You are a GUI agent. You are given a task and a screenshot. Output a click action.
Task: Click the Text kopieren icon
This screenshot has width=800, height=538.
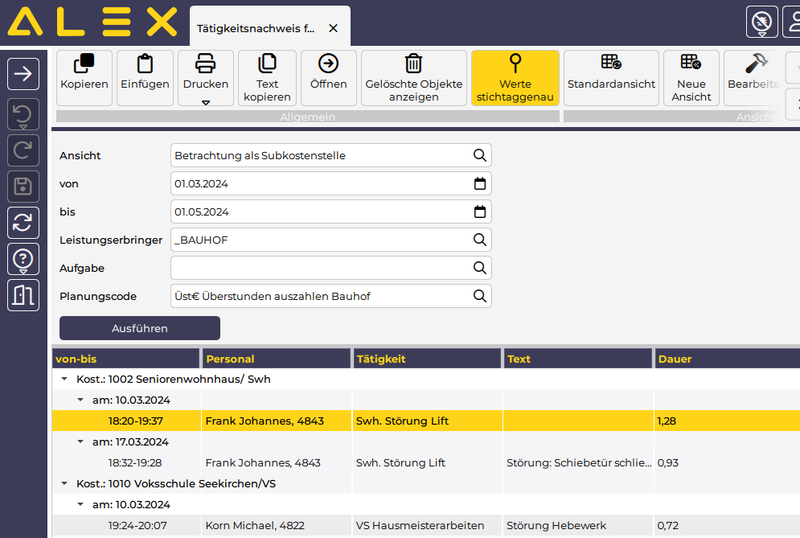pyautogui.click(x=267, y=77)
